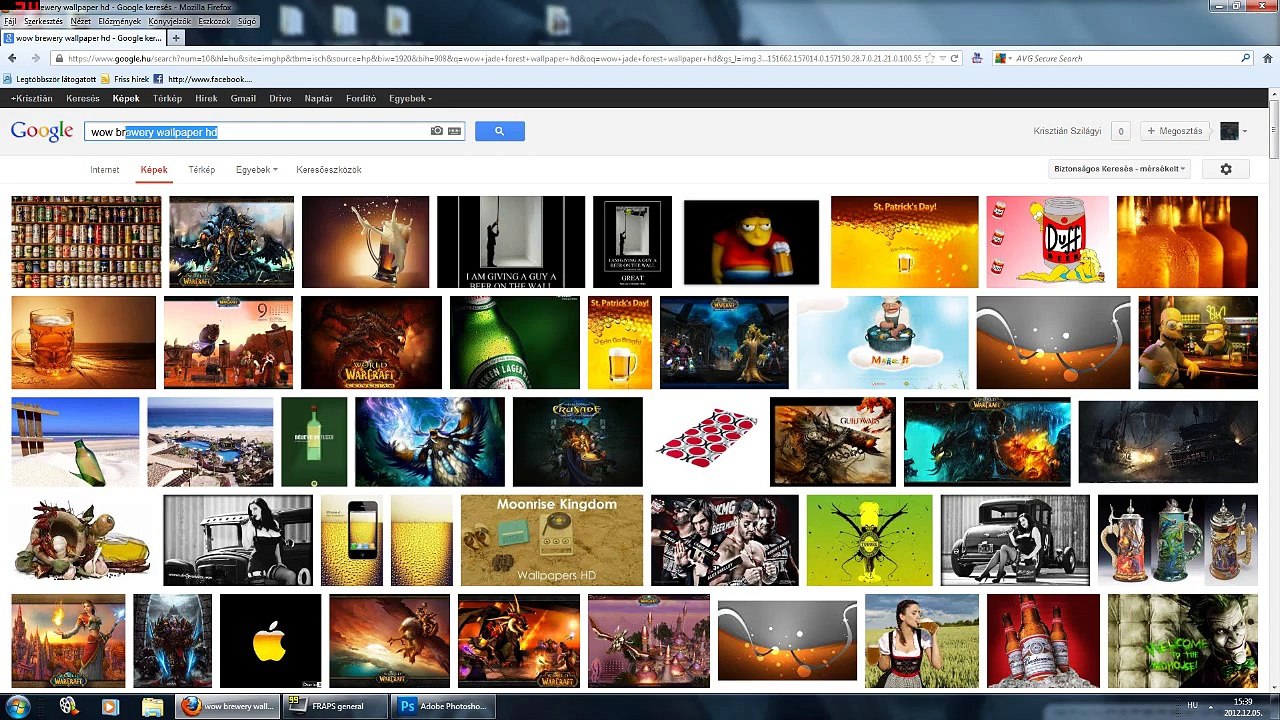Image resolution: width=1280 pixels, height=720 pixels.
Task: Open the Facebook bookmark in bookmarks toolbar
Action: click(x=203, y=79)
